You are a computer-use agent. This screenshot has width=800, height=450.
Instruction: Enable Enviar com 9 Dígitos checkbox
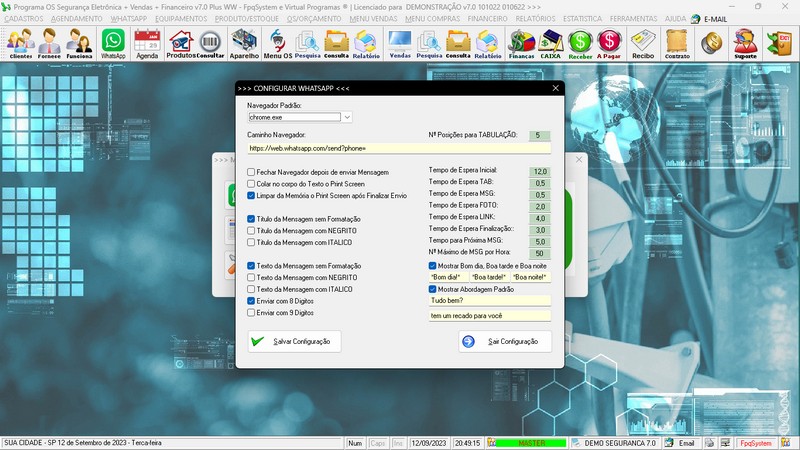tap(251, 313)
